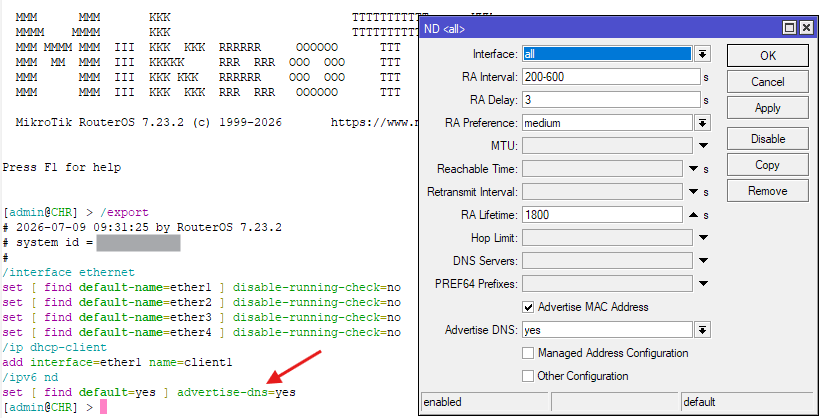Toggle Advertise MAC Address checkbox
This screenshot has height=418, width=820.
click(528, 307)
